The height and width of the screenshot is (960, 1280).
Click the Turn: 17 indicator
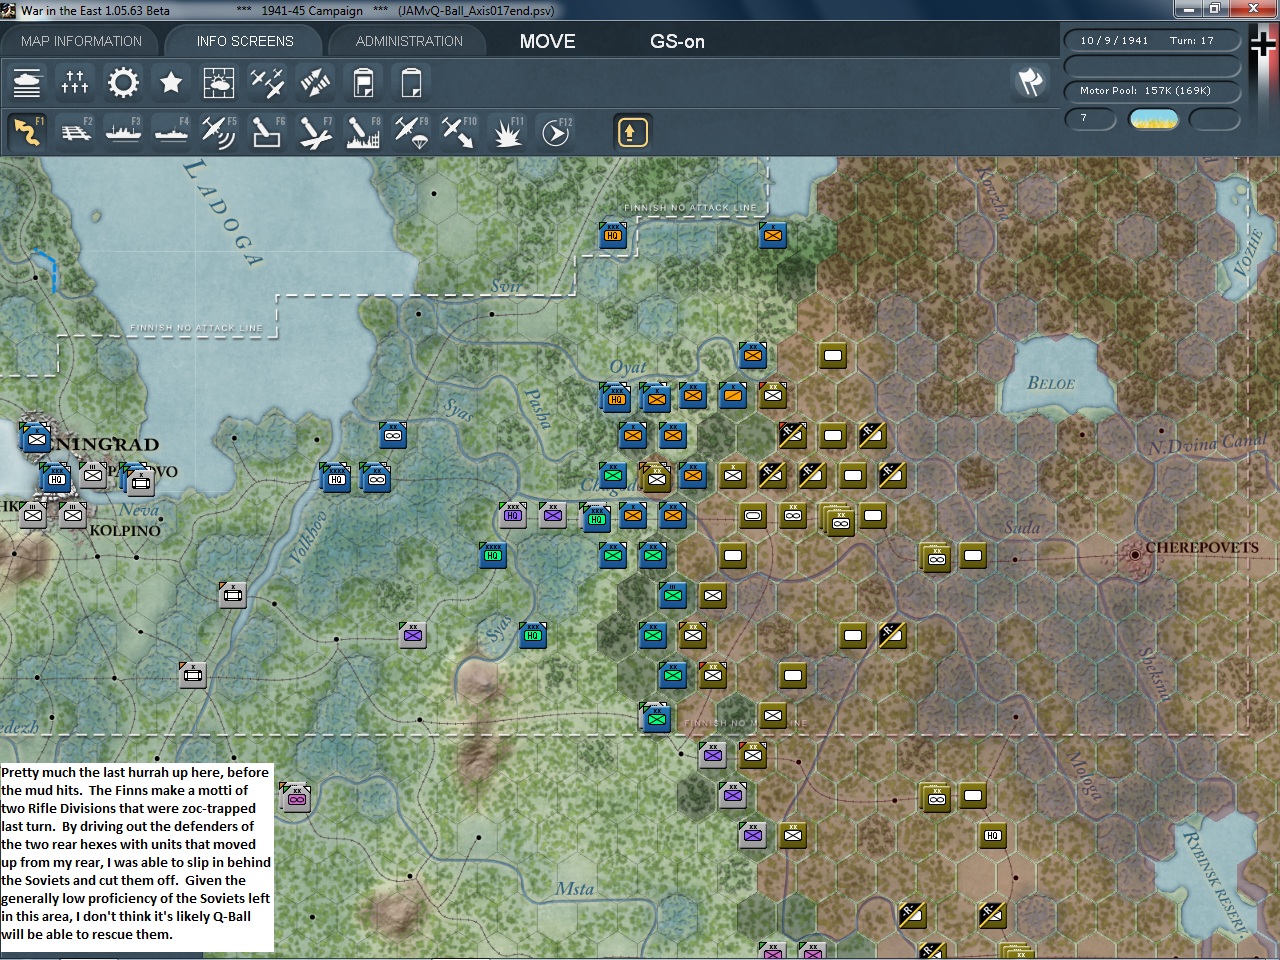coord(1192,41)
